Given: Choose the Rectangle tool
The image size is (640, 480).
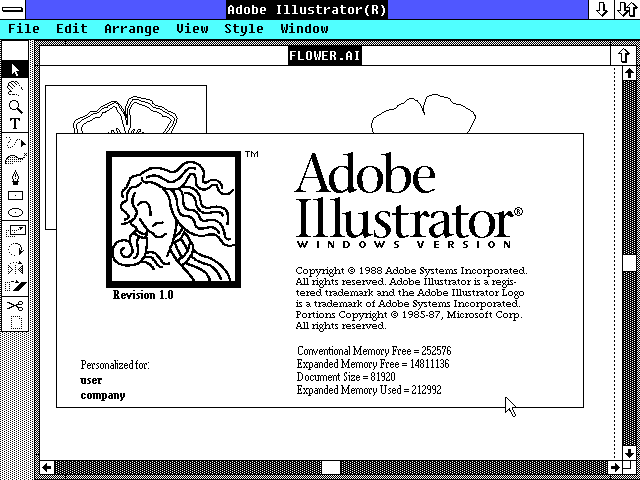Looking at the screenshot, I should tap(15, 196).
